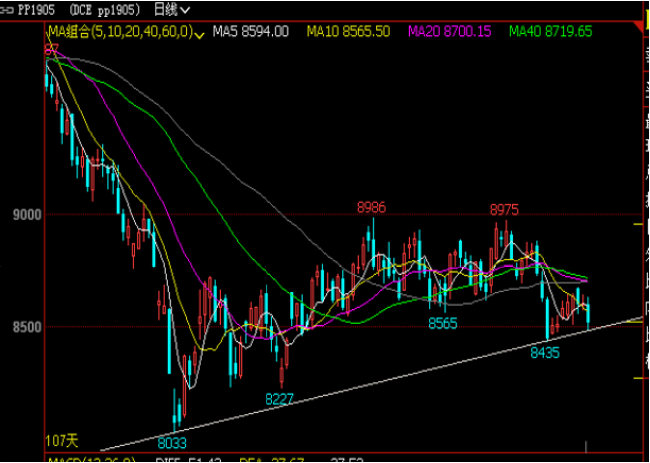The image size is (650, 463).
Task: Click the 8500 price axis label
Action: 26,327
